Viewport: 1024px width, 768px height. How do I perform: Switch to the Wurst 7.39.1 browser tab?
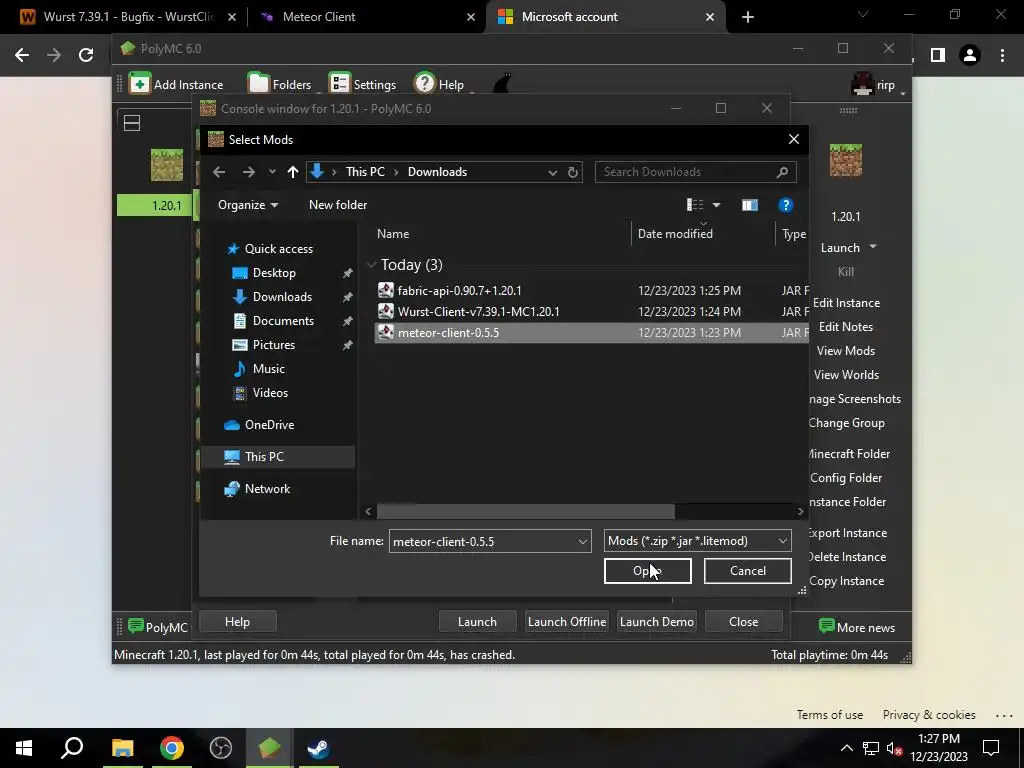tap(128, 17)
